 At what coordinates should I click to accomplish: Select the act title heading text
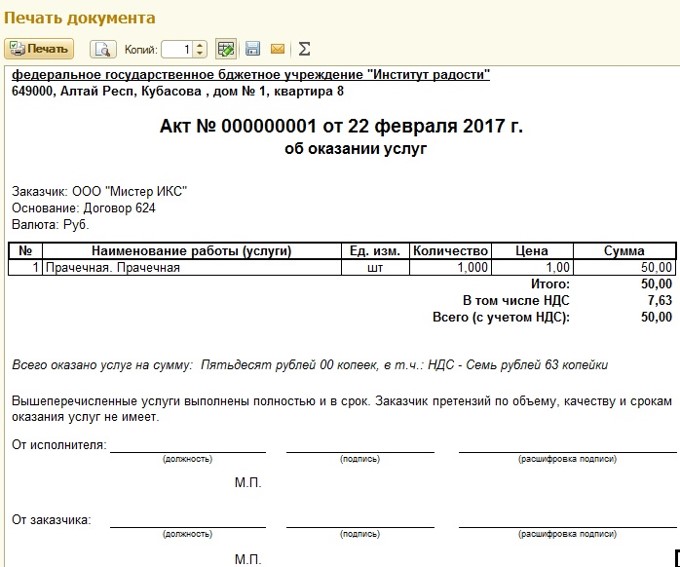(x=341, y=127)
